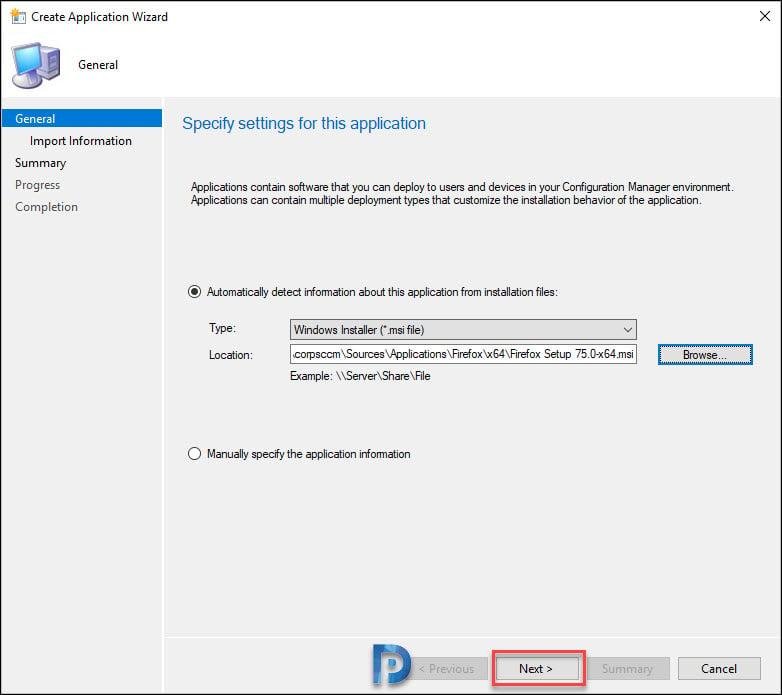Open the Type dropdown list
782x695 pixels.
[462, 329]
